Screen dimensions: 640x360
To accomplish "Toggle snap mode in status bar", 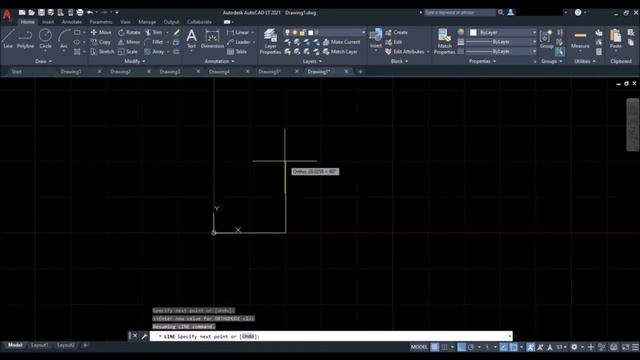I will 444,347.
